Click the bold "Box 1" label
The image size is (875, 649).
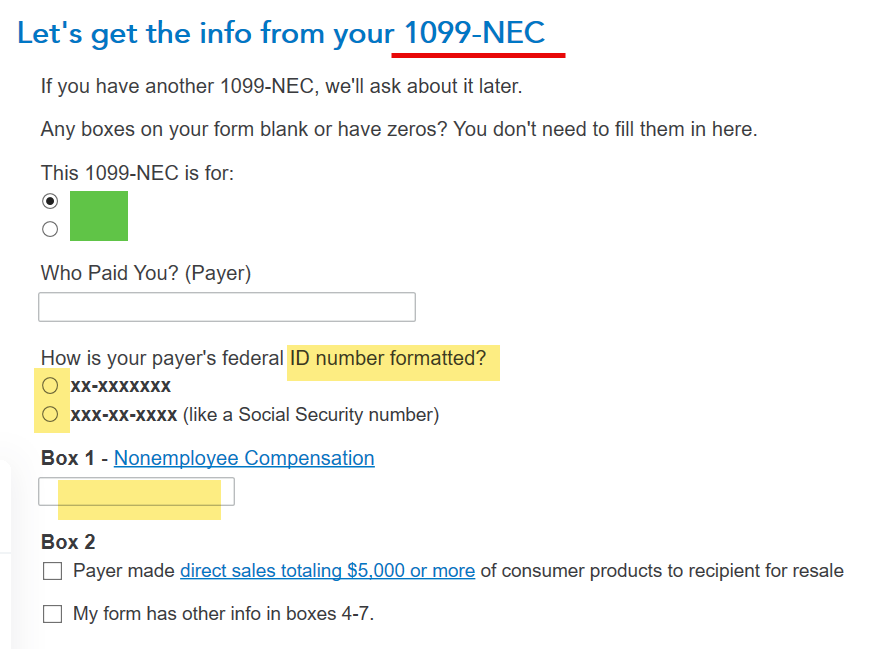click(68, 458)
